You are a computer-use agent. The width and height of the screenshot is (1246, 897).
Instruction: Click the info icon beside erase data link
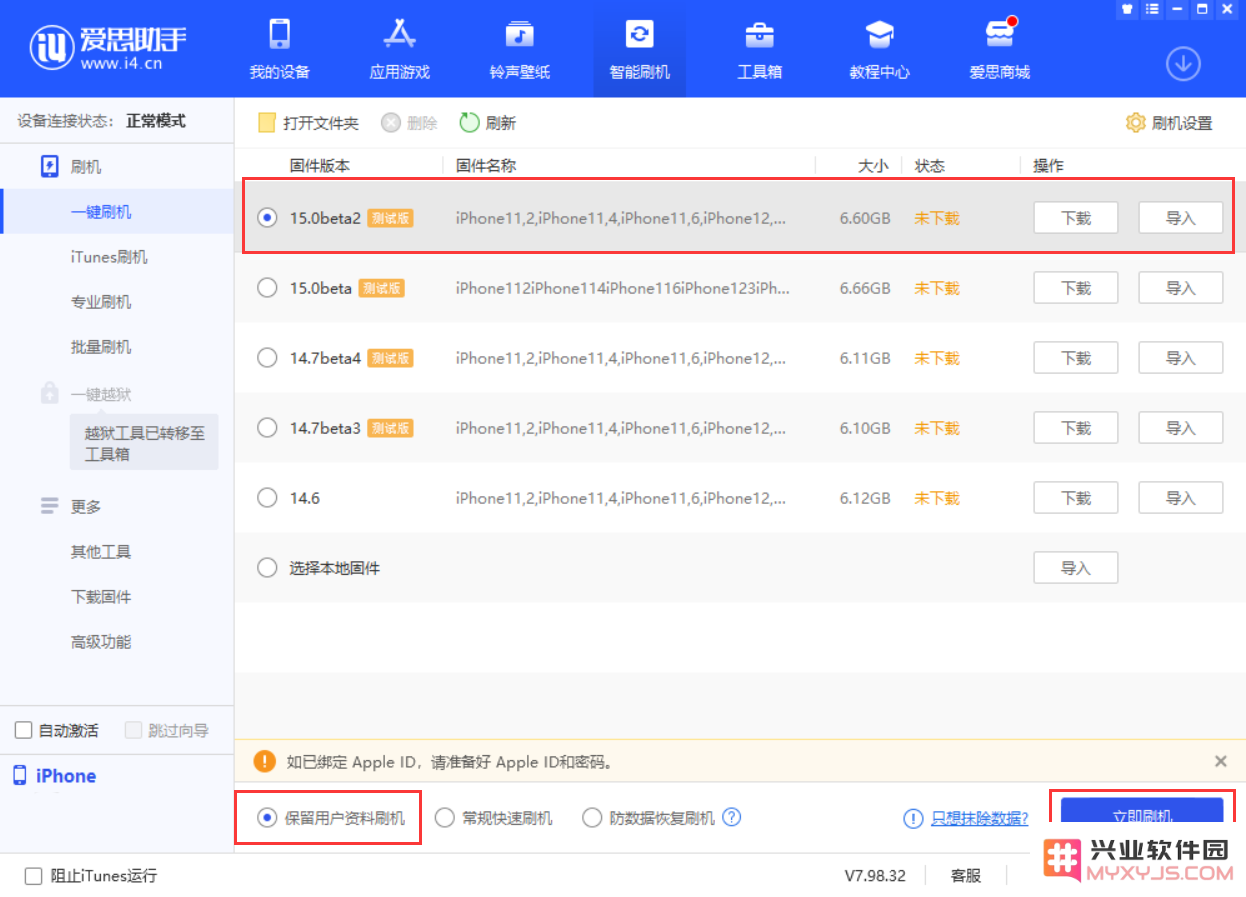click(913, 818)
